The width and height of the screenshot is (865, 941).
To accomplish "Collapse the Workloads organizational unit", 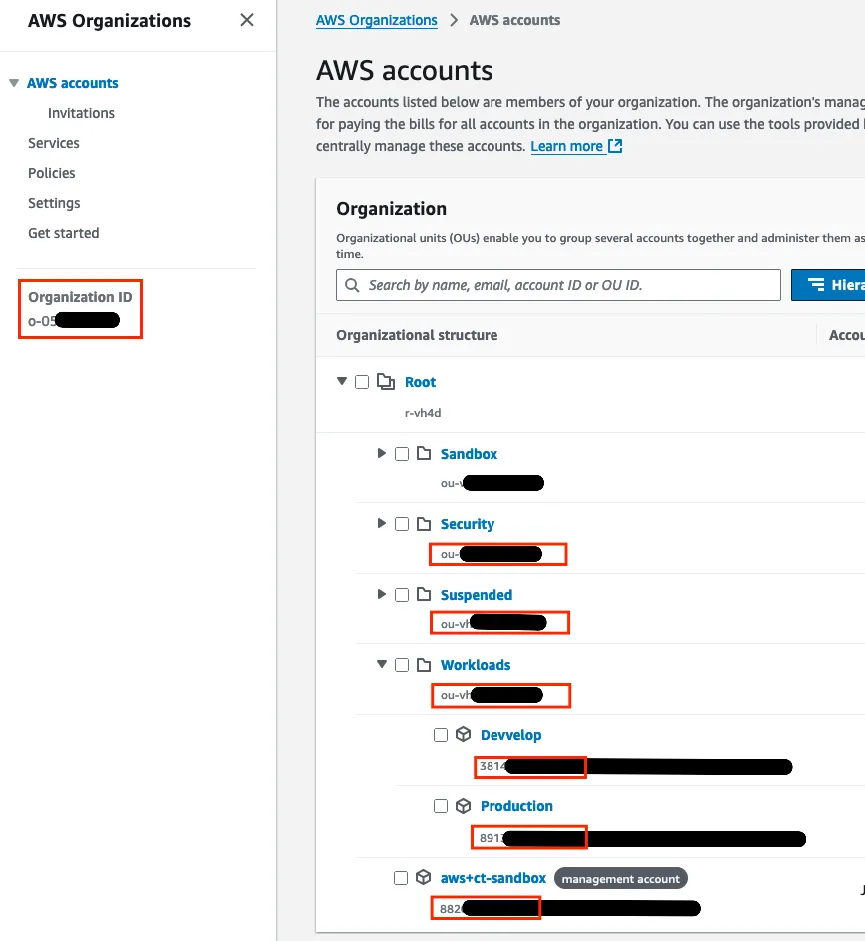I will click(x=382, y=664).
